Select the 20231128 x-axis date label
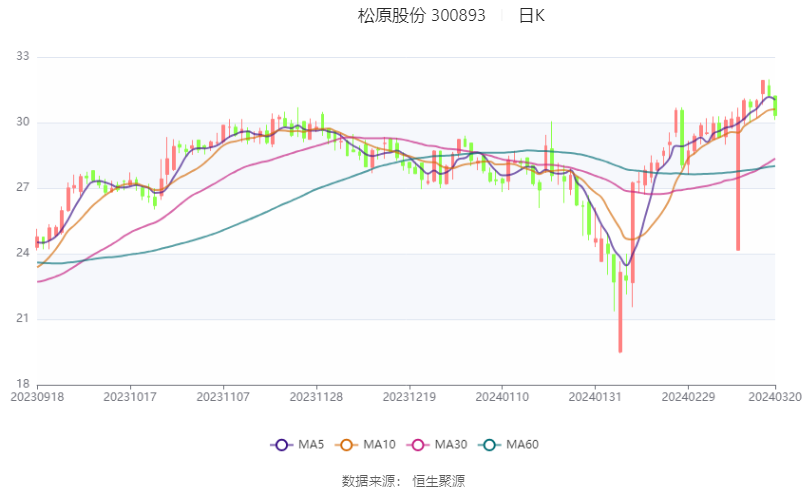This screenshot has width=807, height=491. (316, 397)
